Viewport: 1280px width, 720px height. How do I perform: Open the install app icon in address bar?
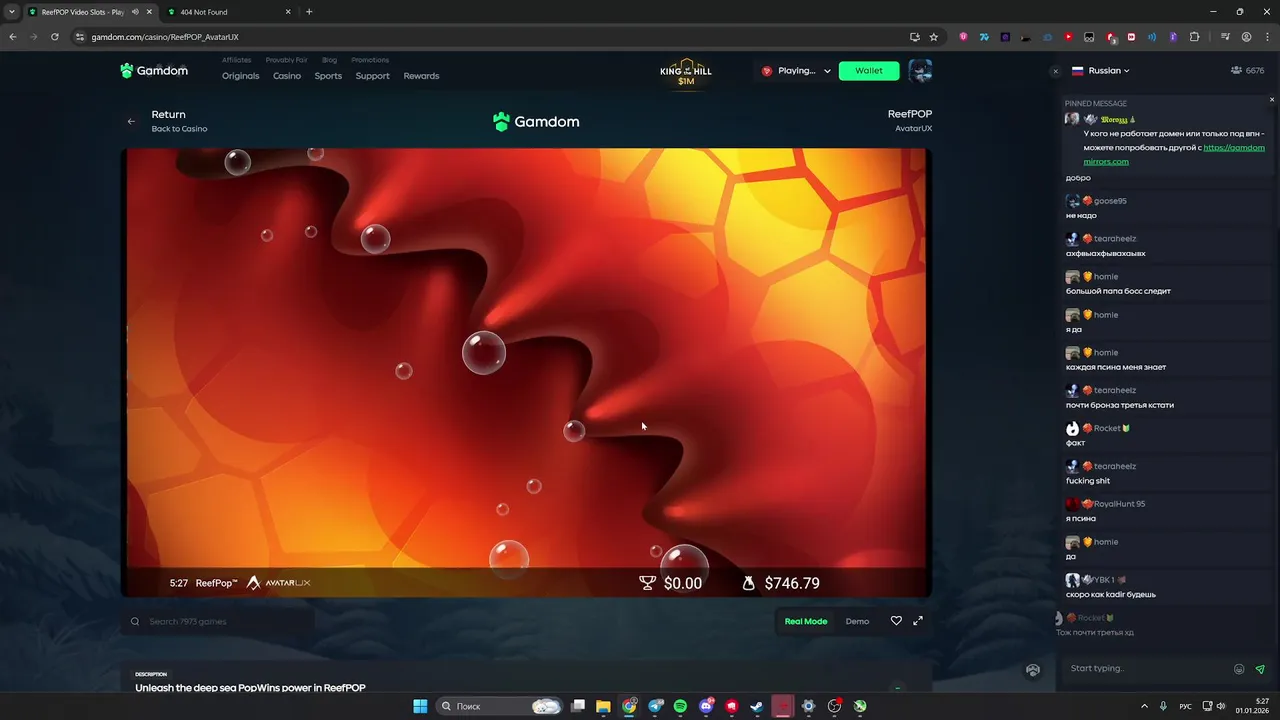914,37
